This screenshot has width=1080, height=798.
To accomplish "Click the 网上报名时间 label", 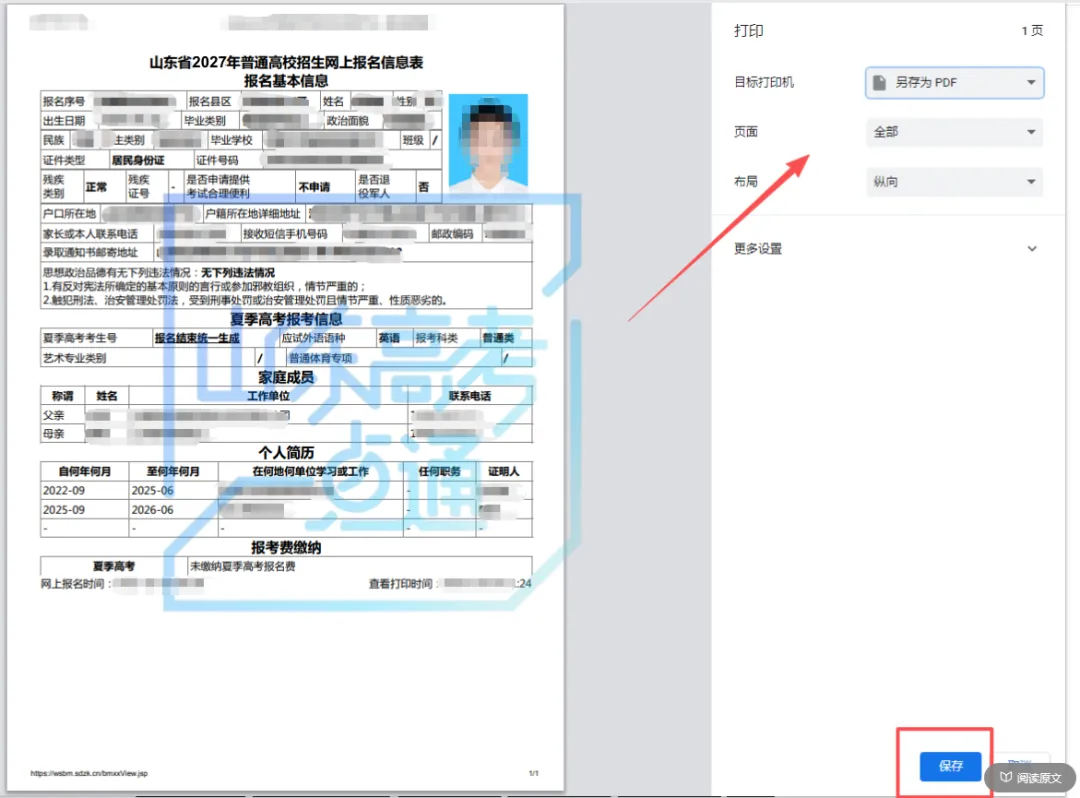I will click(x=72, y=584).
